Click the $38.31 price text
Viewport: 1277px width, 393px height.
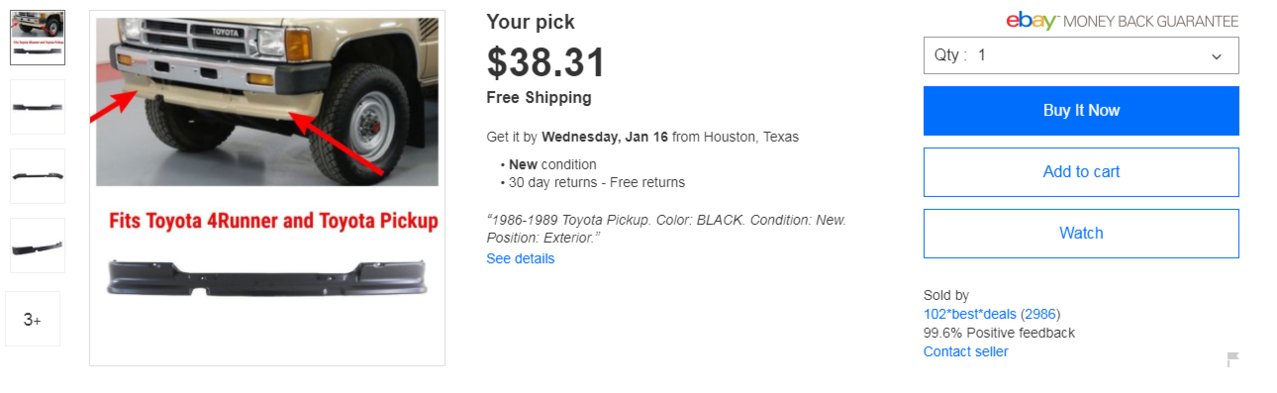(546, 63)
